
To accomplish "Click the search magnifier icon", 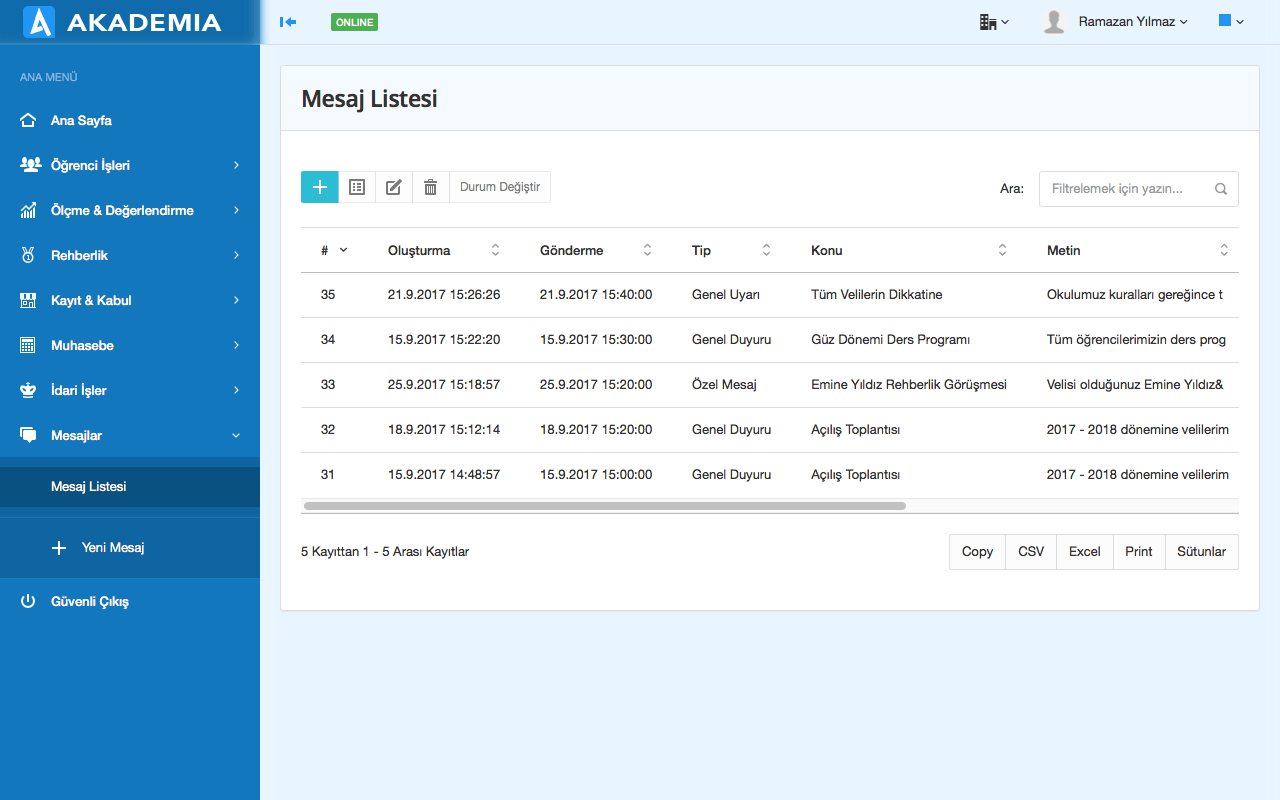I will (1221, 189).
